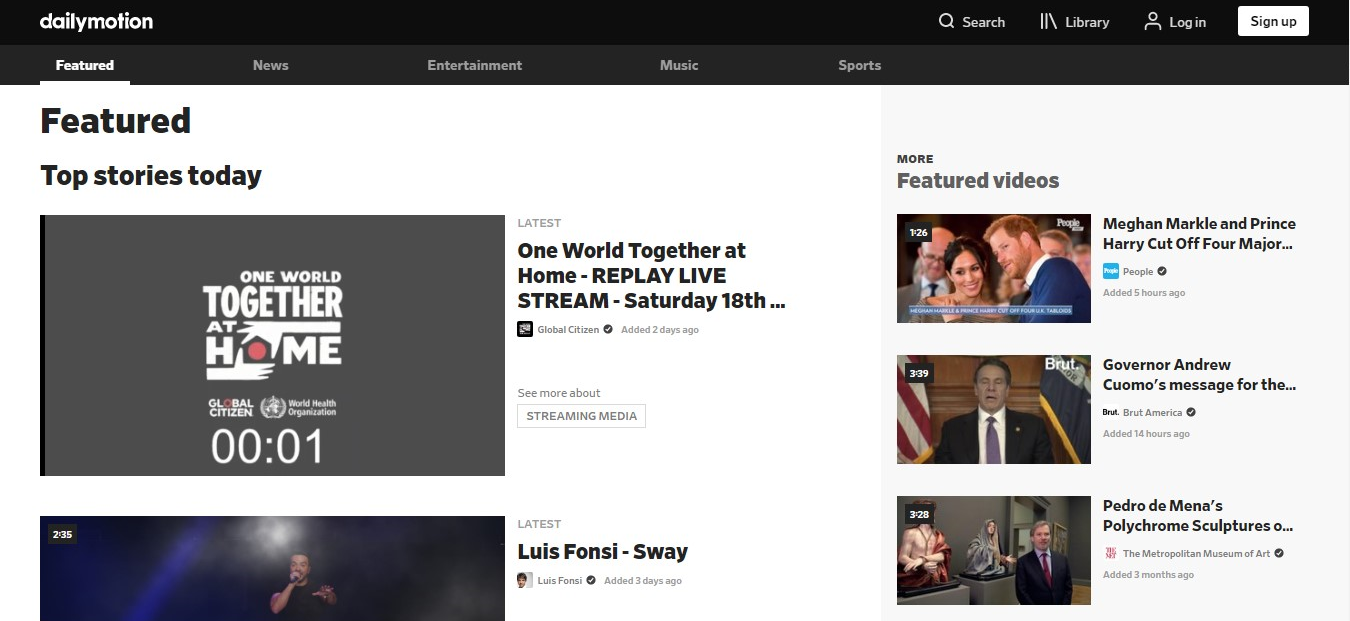1350x621 pixels.
Task: Click the Sign up button
Action: pos(1273,21)
